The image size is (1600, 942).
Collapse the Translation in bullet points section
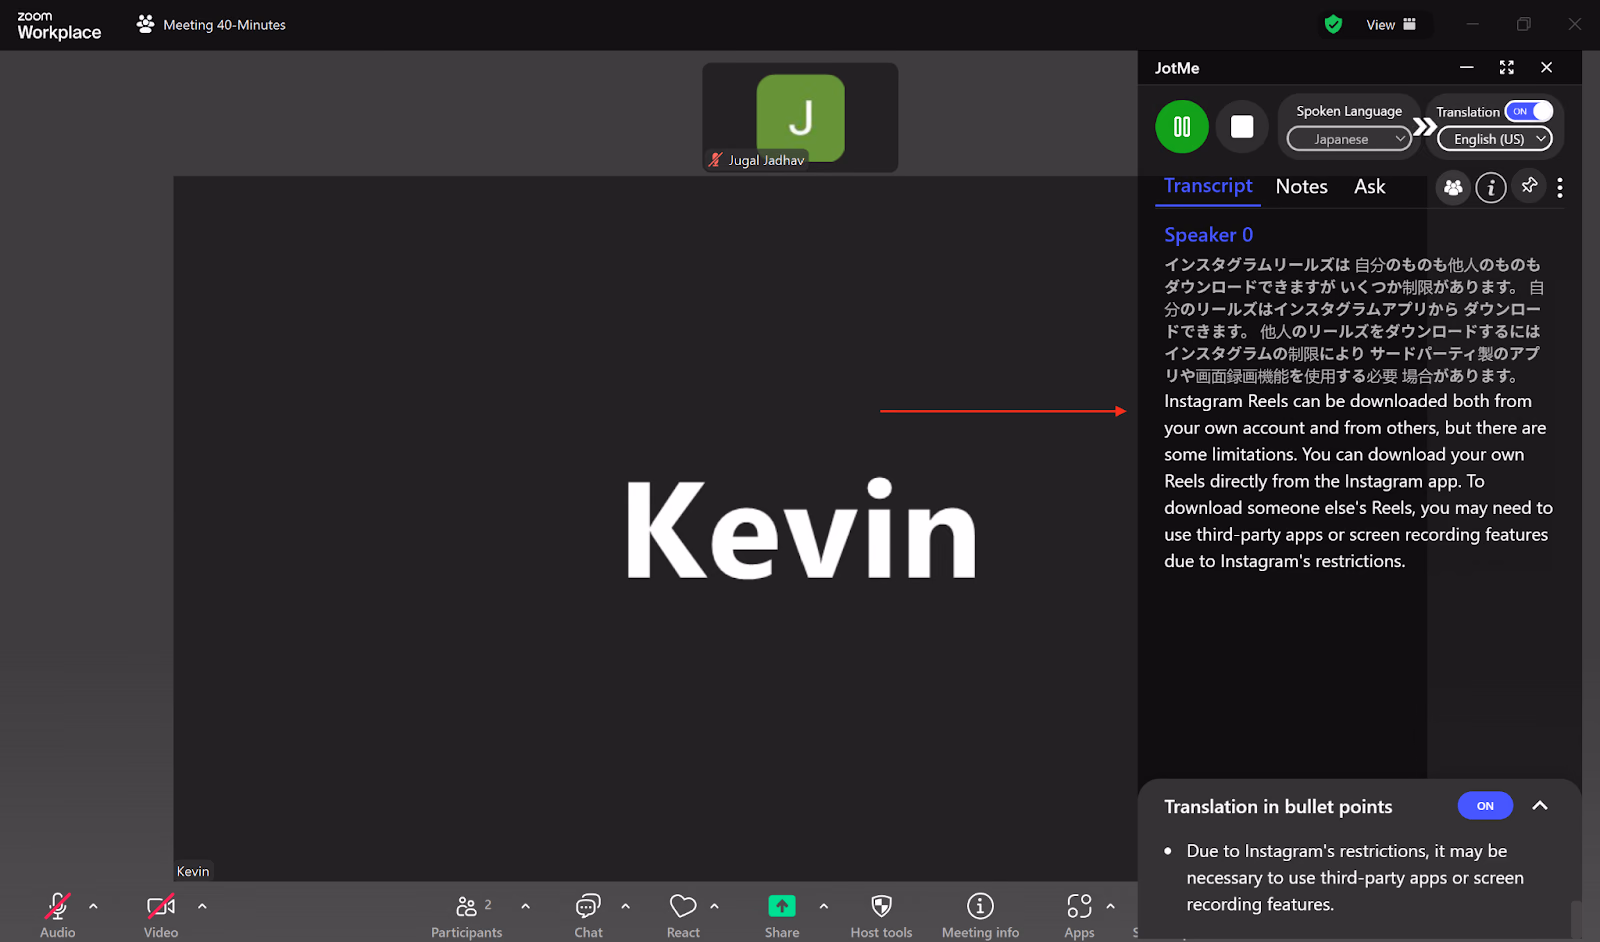1540,806
